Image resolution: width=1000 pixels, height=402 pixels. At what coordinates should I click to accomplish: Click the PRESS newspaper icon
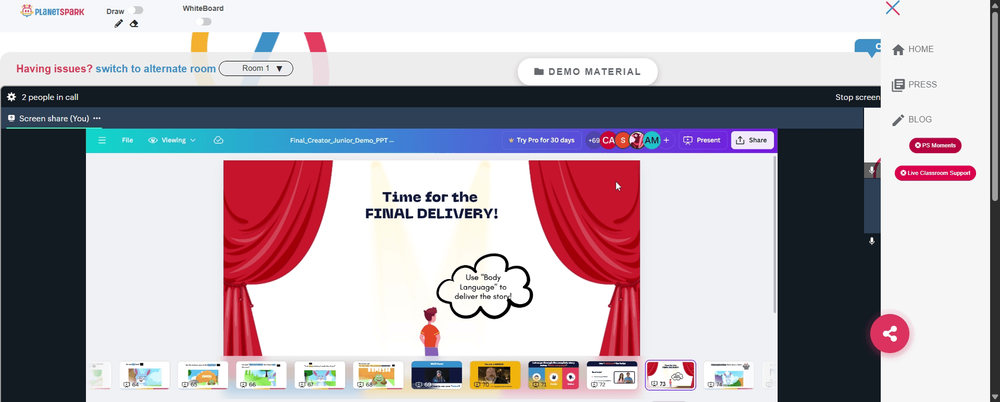(x=898, y=85)
